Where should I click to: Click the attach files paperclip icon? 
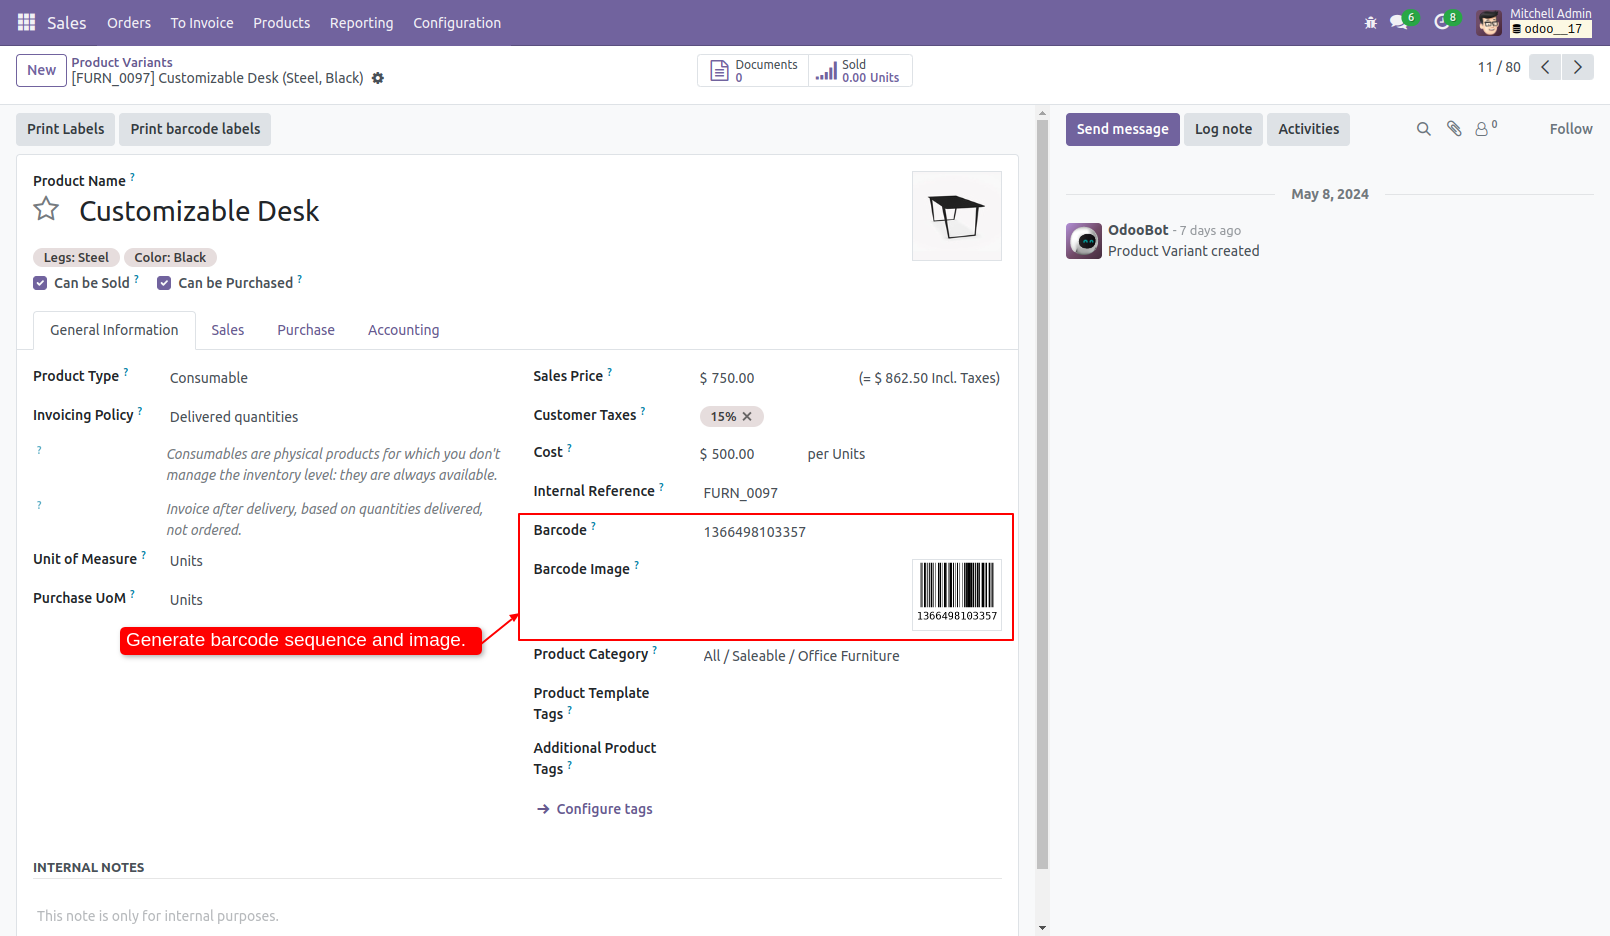coord(1453,128)
